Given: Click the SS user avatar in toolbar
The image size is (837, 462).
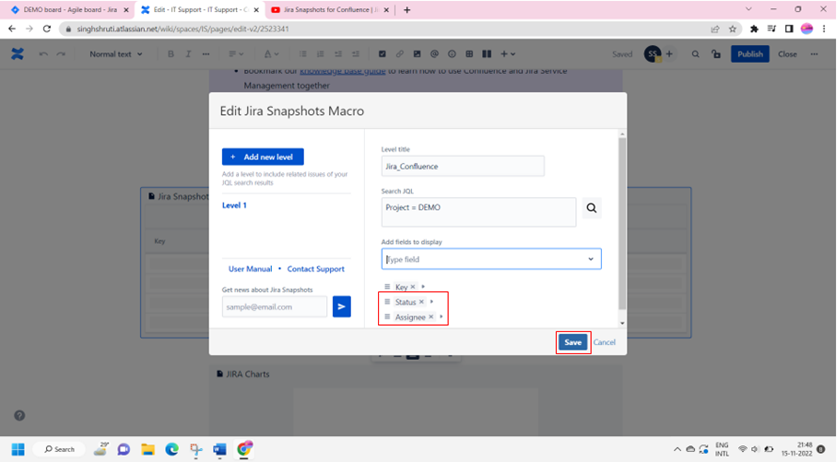Looking at the screenshot, I should [652, 54].
